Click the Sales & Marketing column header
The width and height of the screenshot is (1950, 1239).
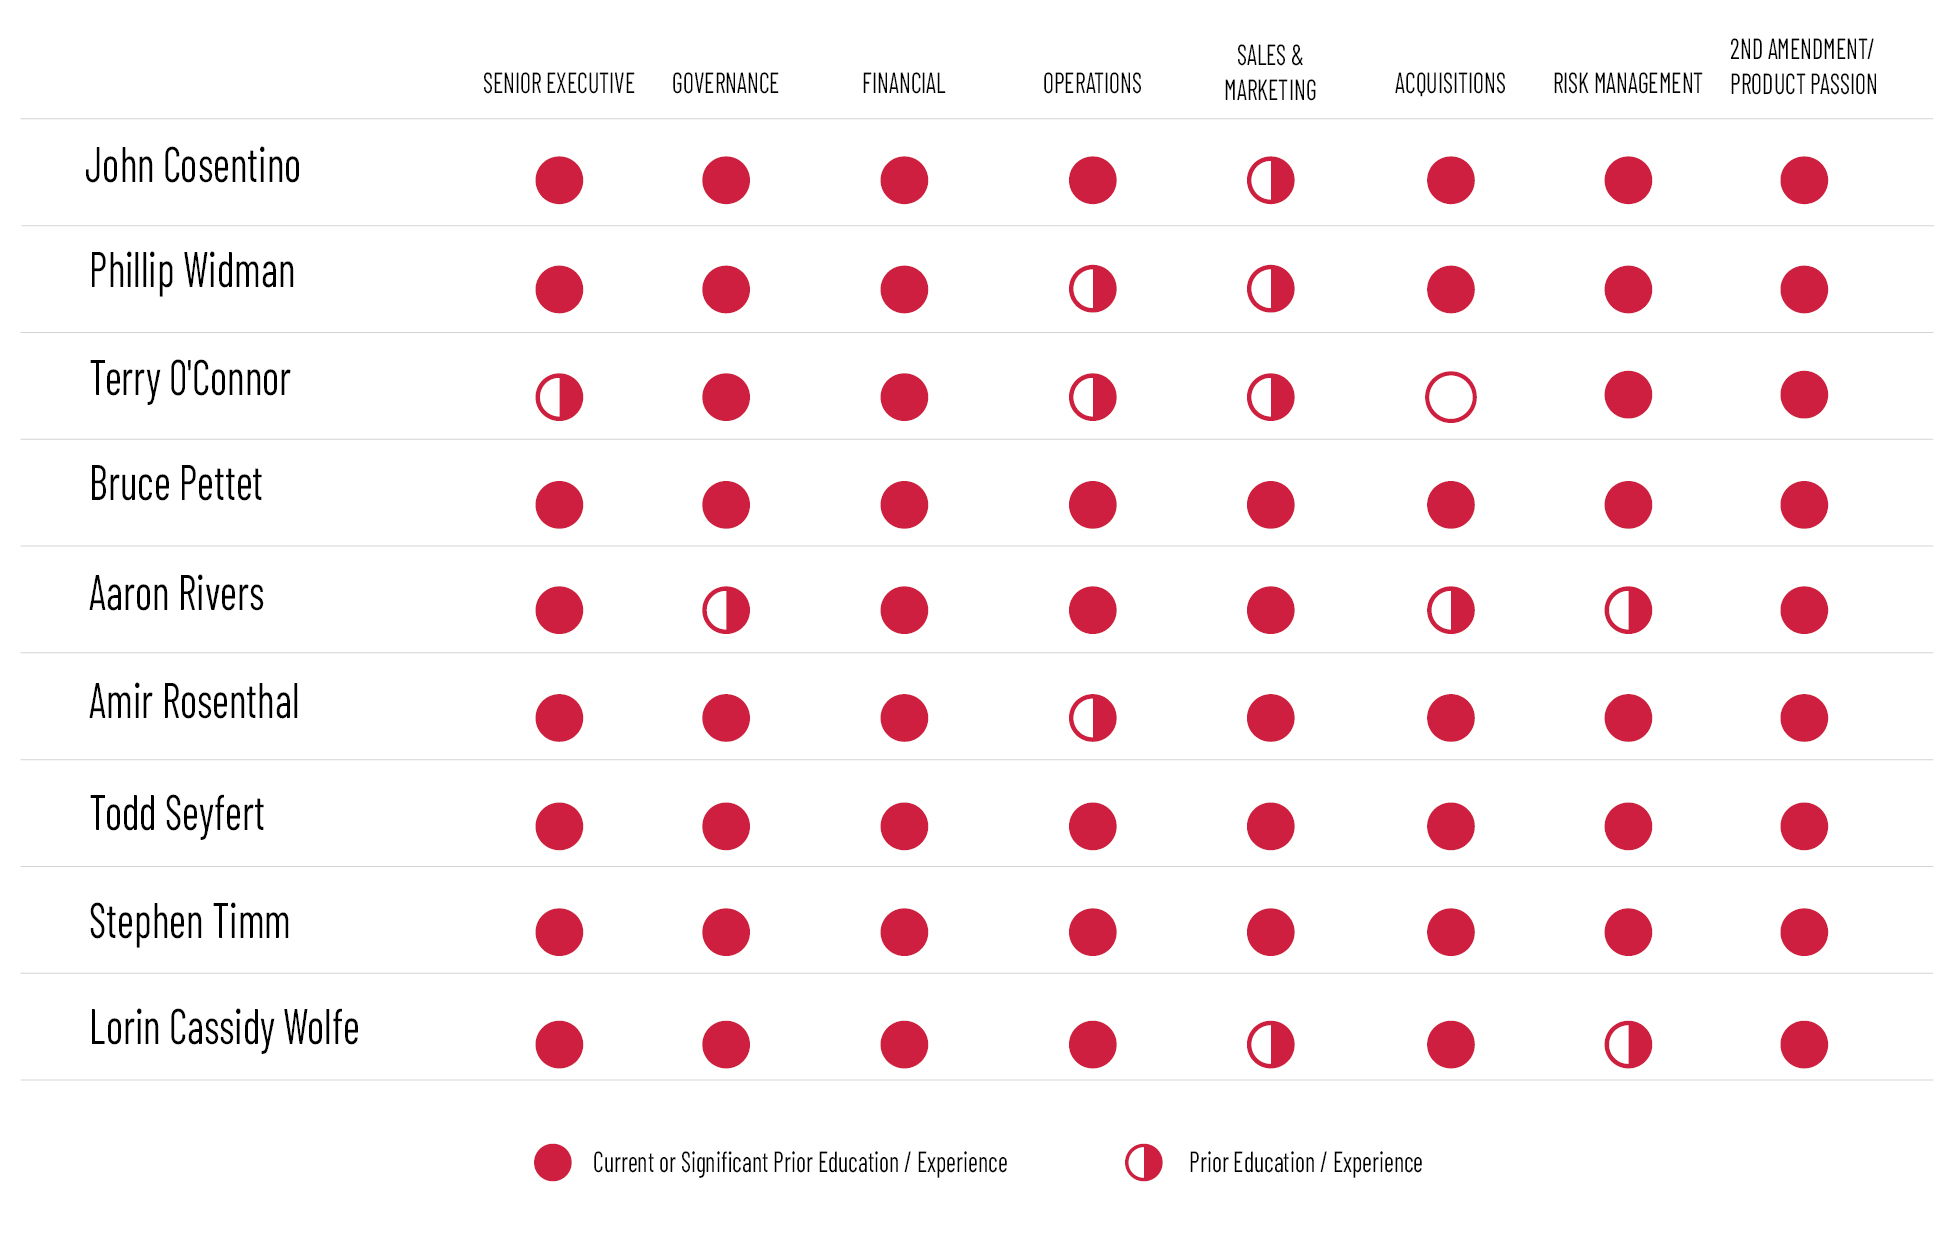click(x=1270, y=73)
